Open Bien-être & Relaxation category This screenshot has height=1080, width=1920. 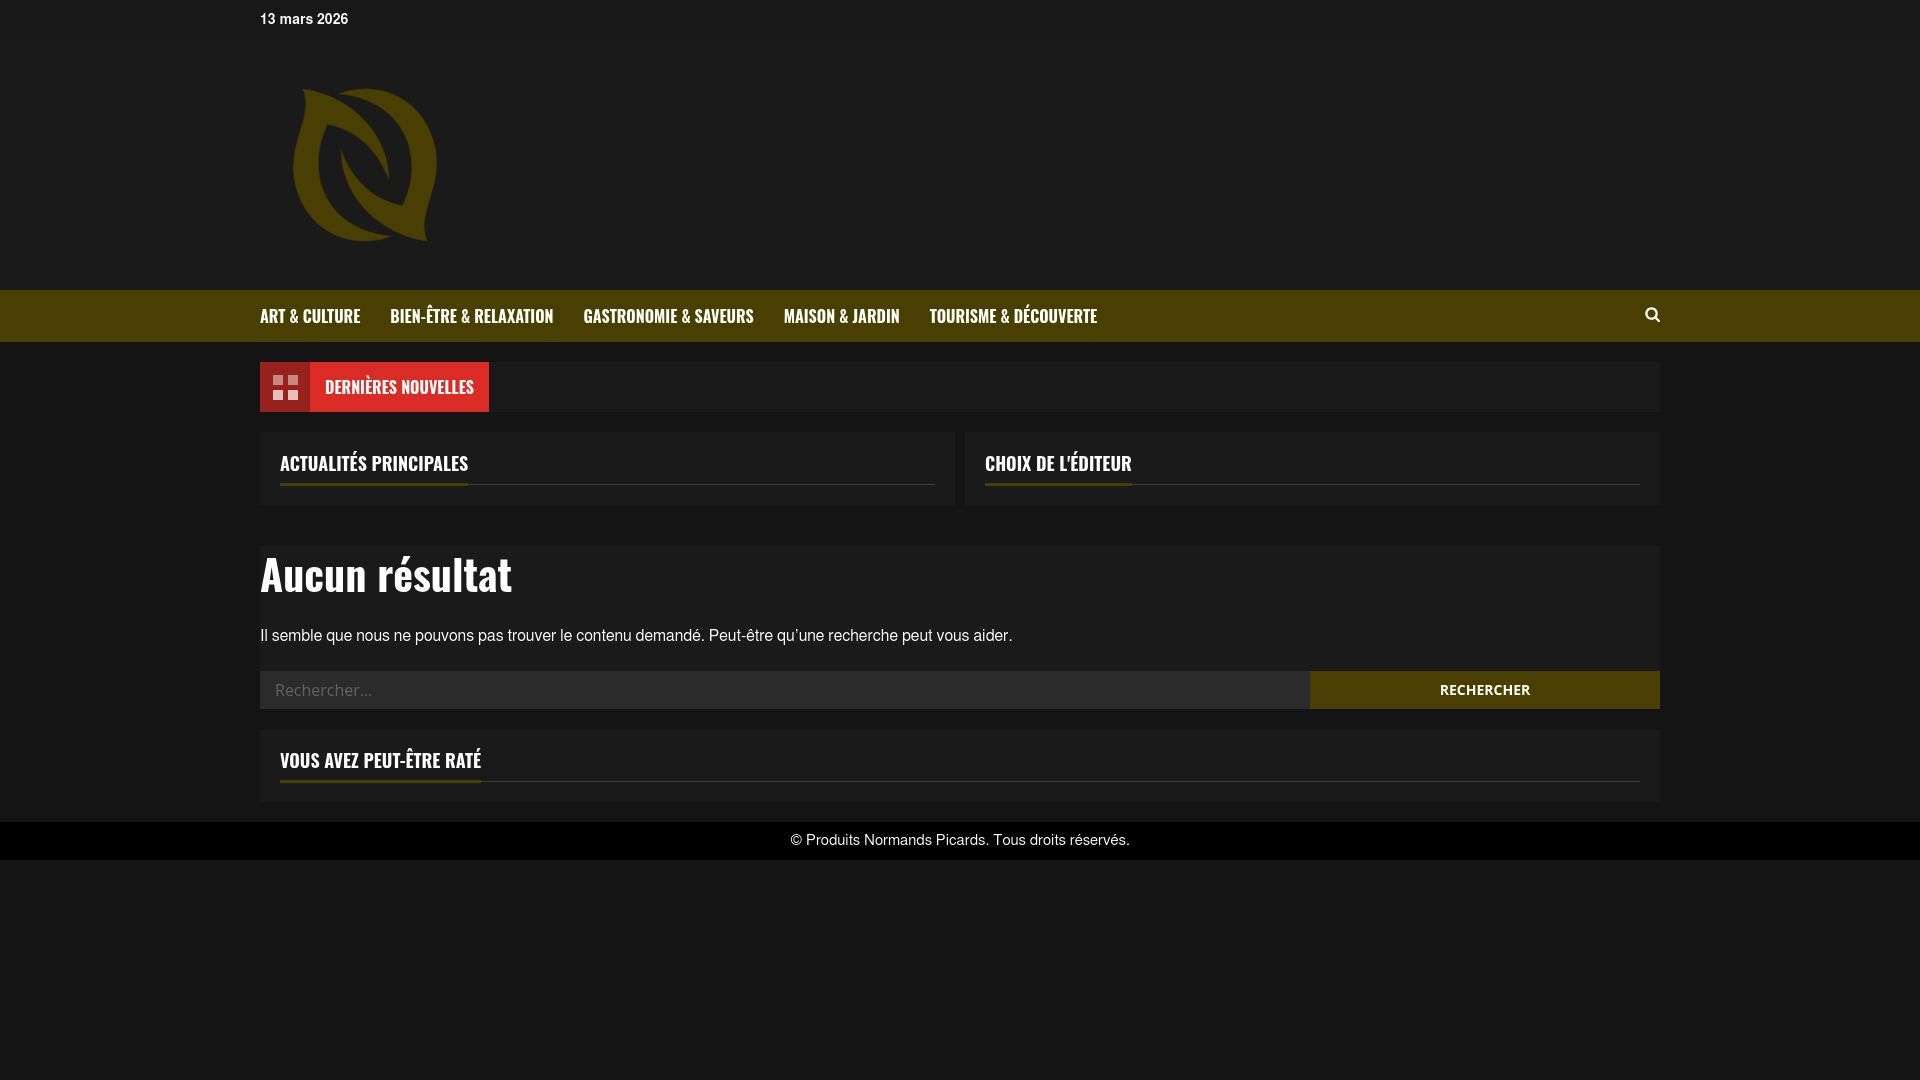click(471, 316)
